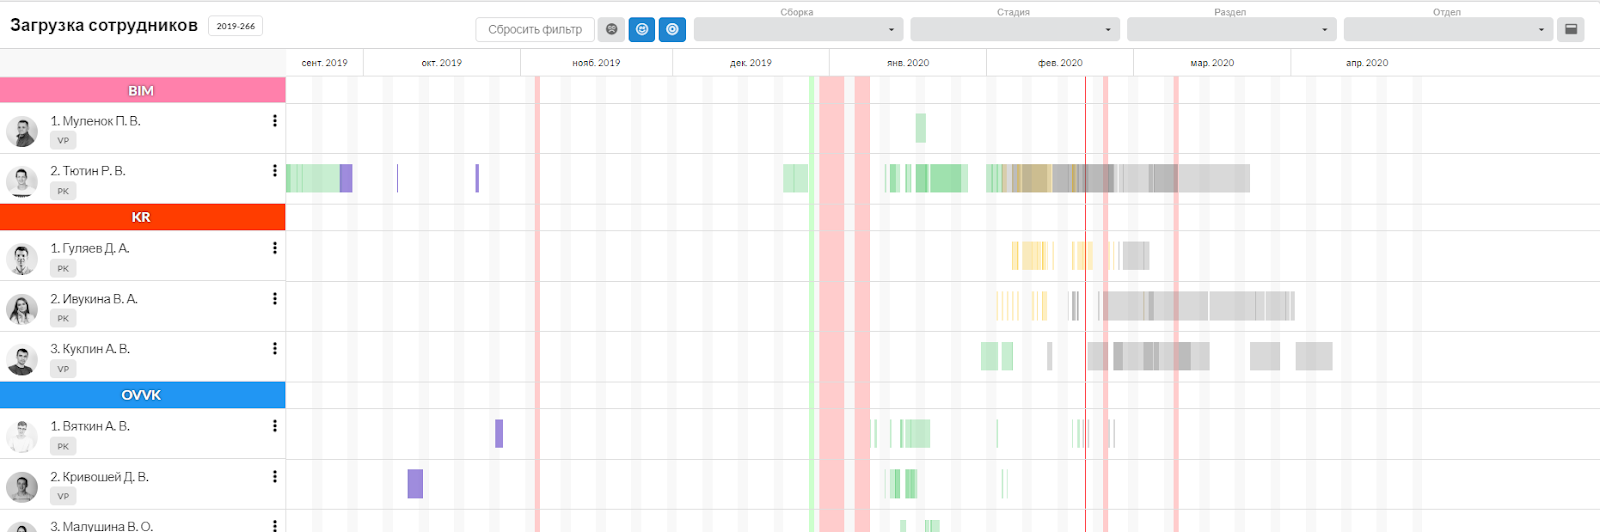Click Вяткин А. В. avatar photo
This screenshot has height=532, width=1600.
[x=22, y=436]
